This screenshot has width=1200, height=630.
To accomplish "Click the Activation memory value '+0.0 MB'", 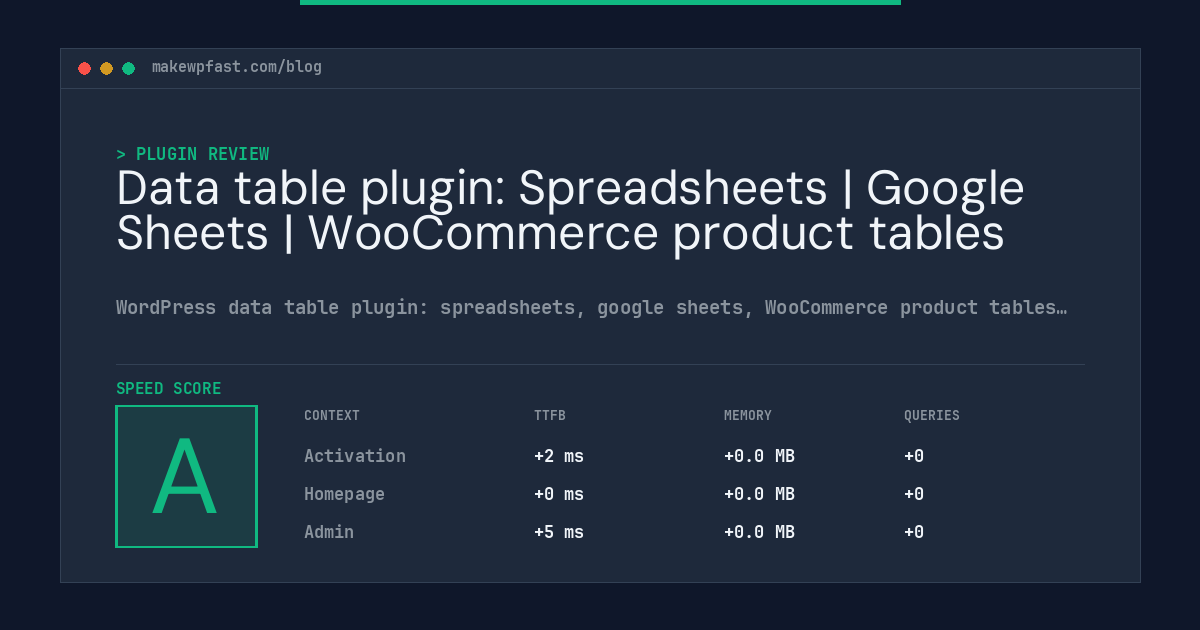I will click(x=759, y=456).
